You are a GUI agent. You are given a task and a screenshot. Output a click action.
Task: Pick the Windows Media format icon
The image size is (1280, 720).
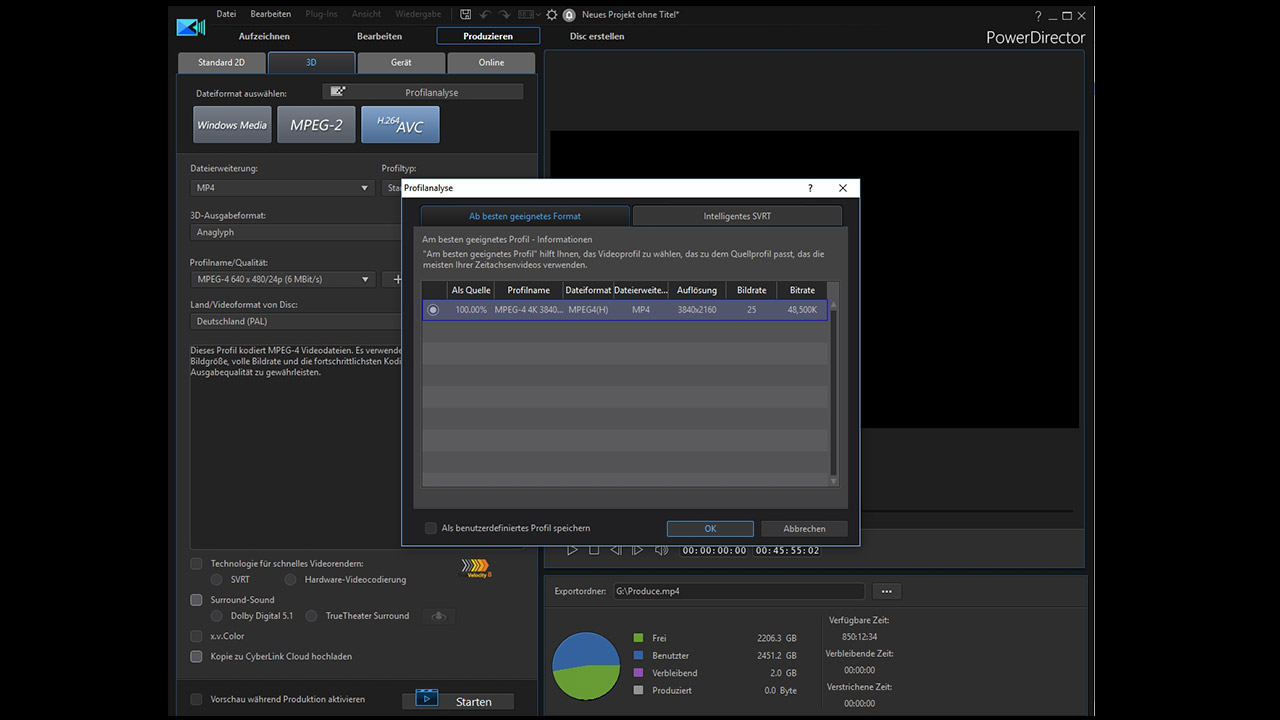(232, 125)
